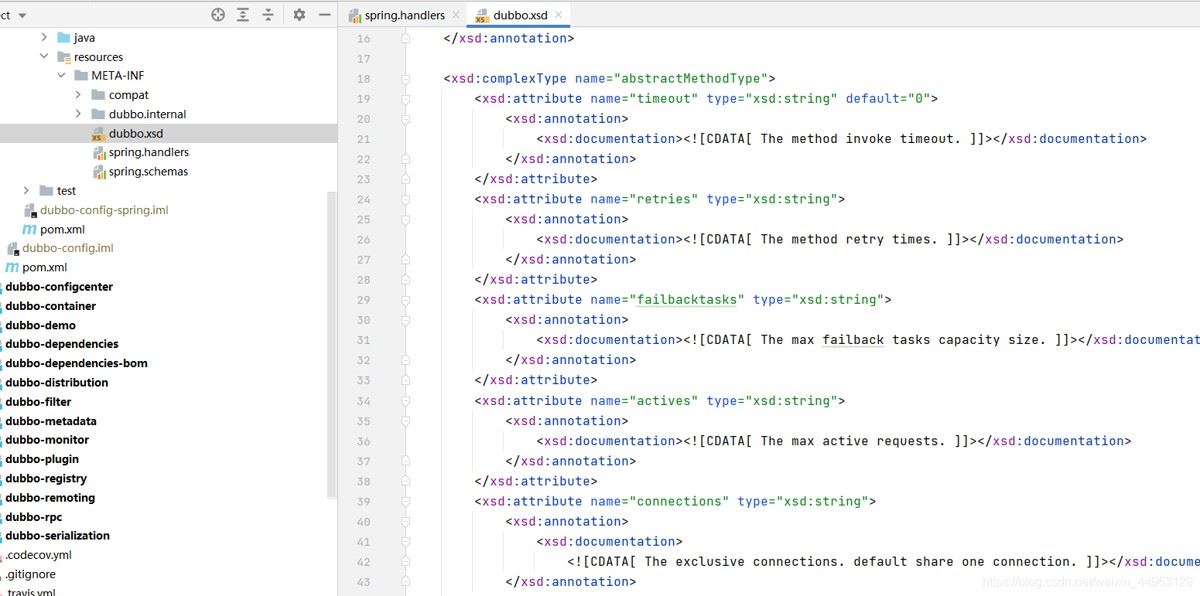
Task: Click the text default="0" on line 19
Action: (x=887, y=98)
